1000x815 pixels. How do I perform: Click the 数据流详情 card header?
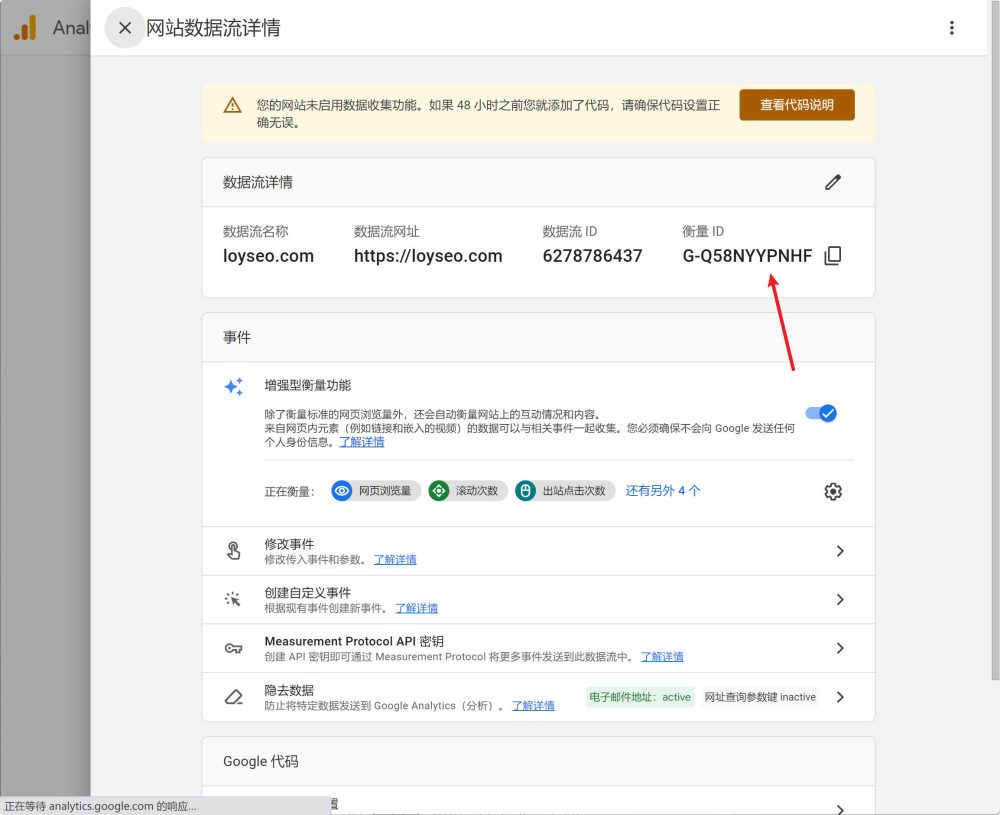tap(258, 182)
